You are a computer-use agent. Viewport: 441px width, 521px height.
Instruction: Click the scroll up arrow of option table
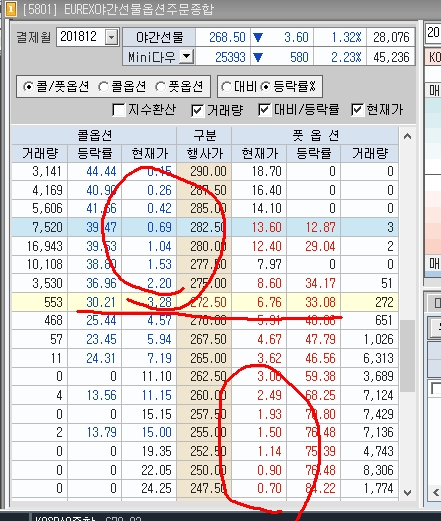tap(407, 136)
